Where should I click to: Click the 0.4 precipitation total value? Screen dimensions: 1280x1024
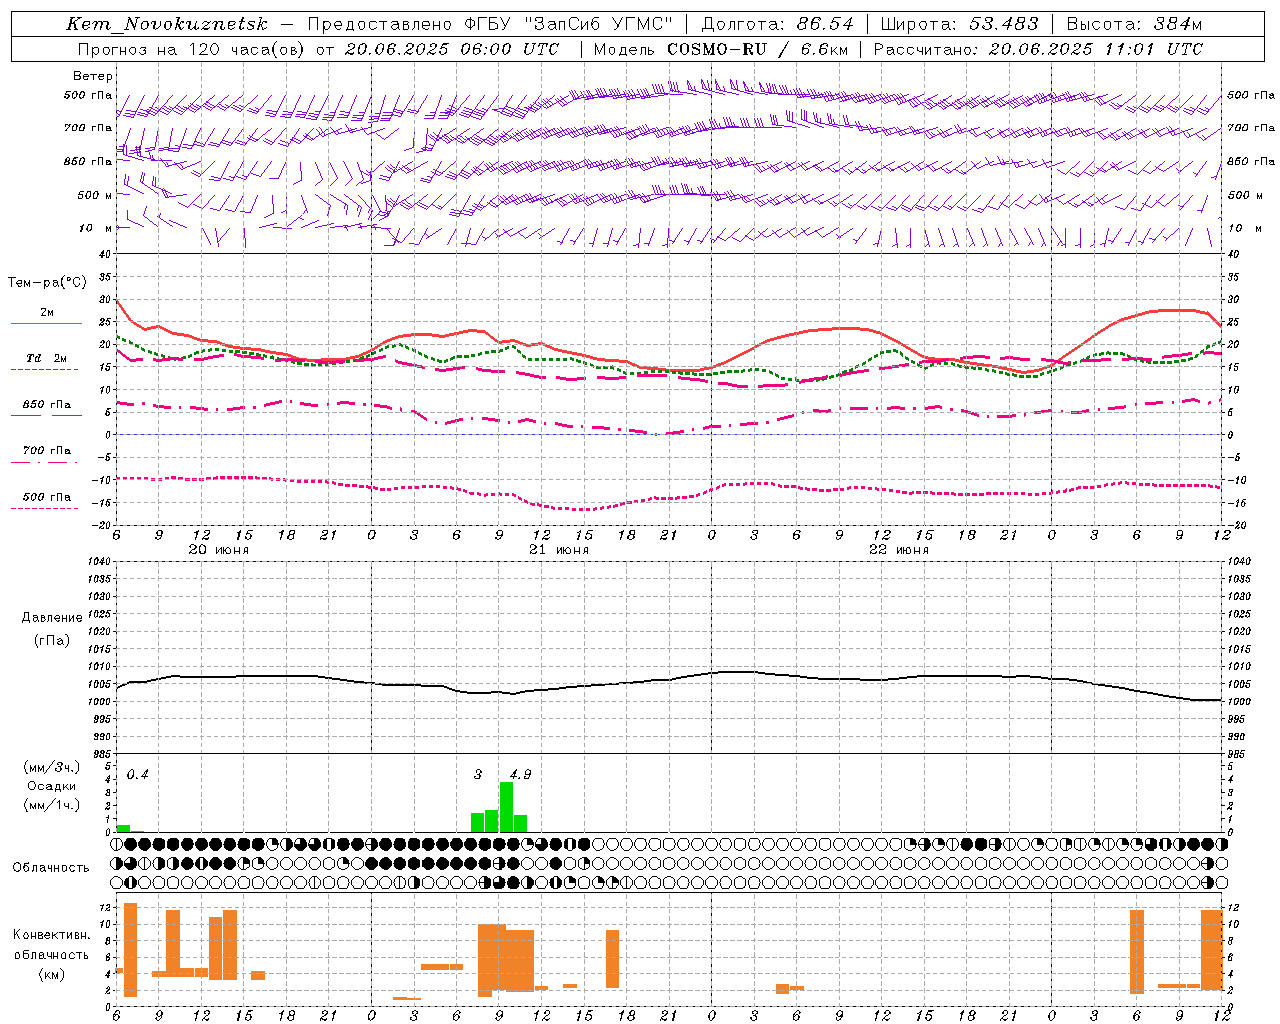137,775
